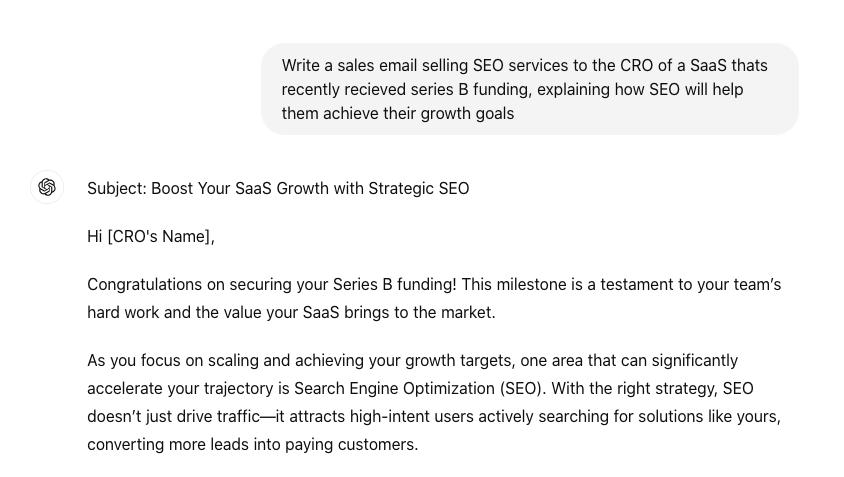Image resolution: width=844 pixels, height=477 pixels.
Task: Click the user prompt message bubble
Action: coord(530,89)
